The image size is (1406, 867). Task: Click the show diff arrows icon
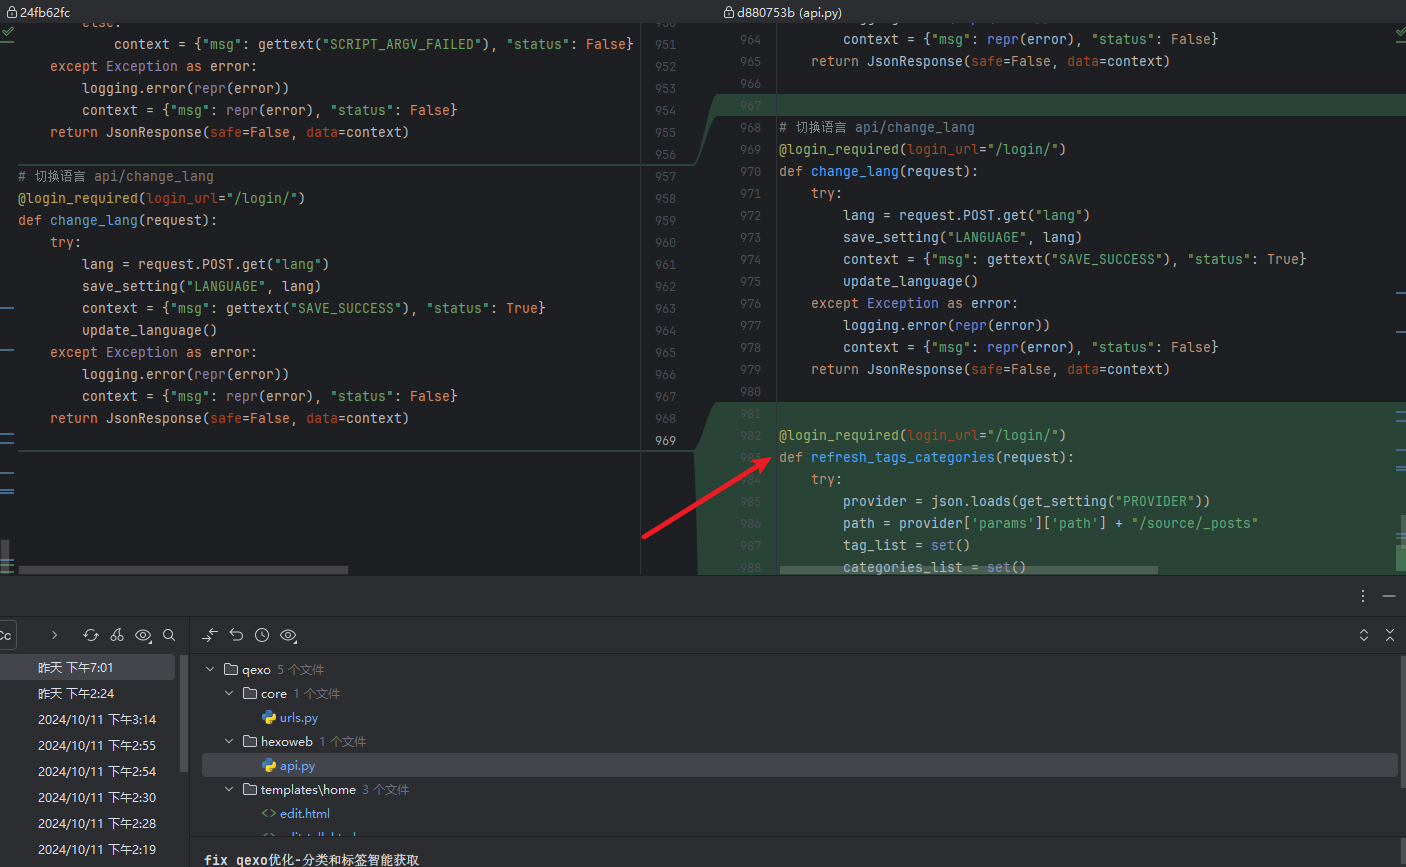coord(209,635)
